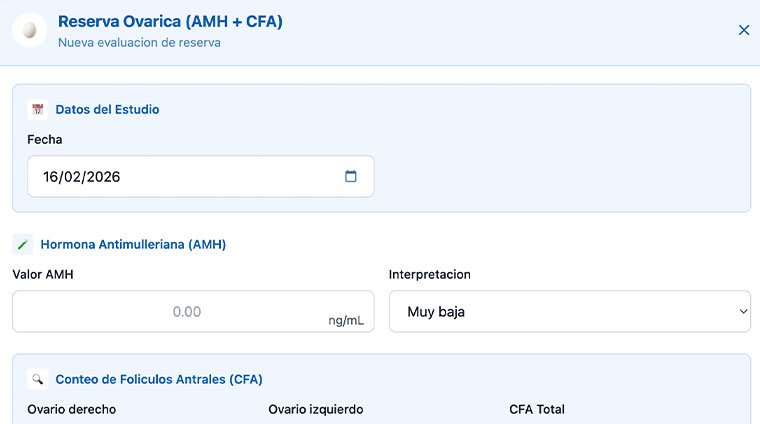Close the Reserva Ovarica dialog
The image size is (760, 424).
[744, 30]
